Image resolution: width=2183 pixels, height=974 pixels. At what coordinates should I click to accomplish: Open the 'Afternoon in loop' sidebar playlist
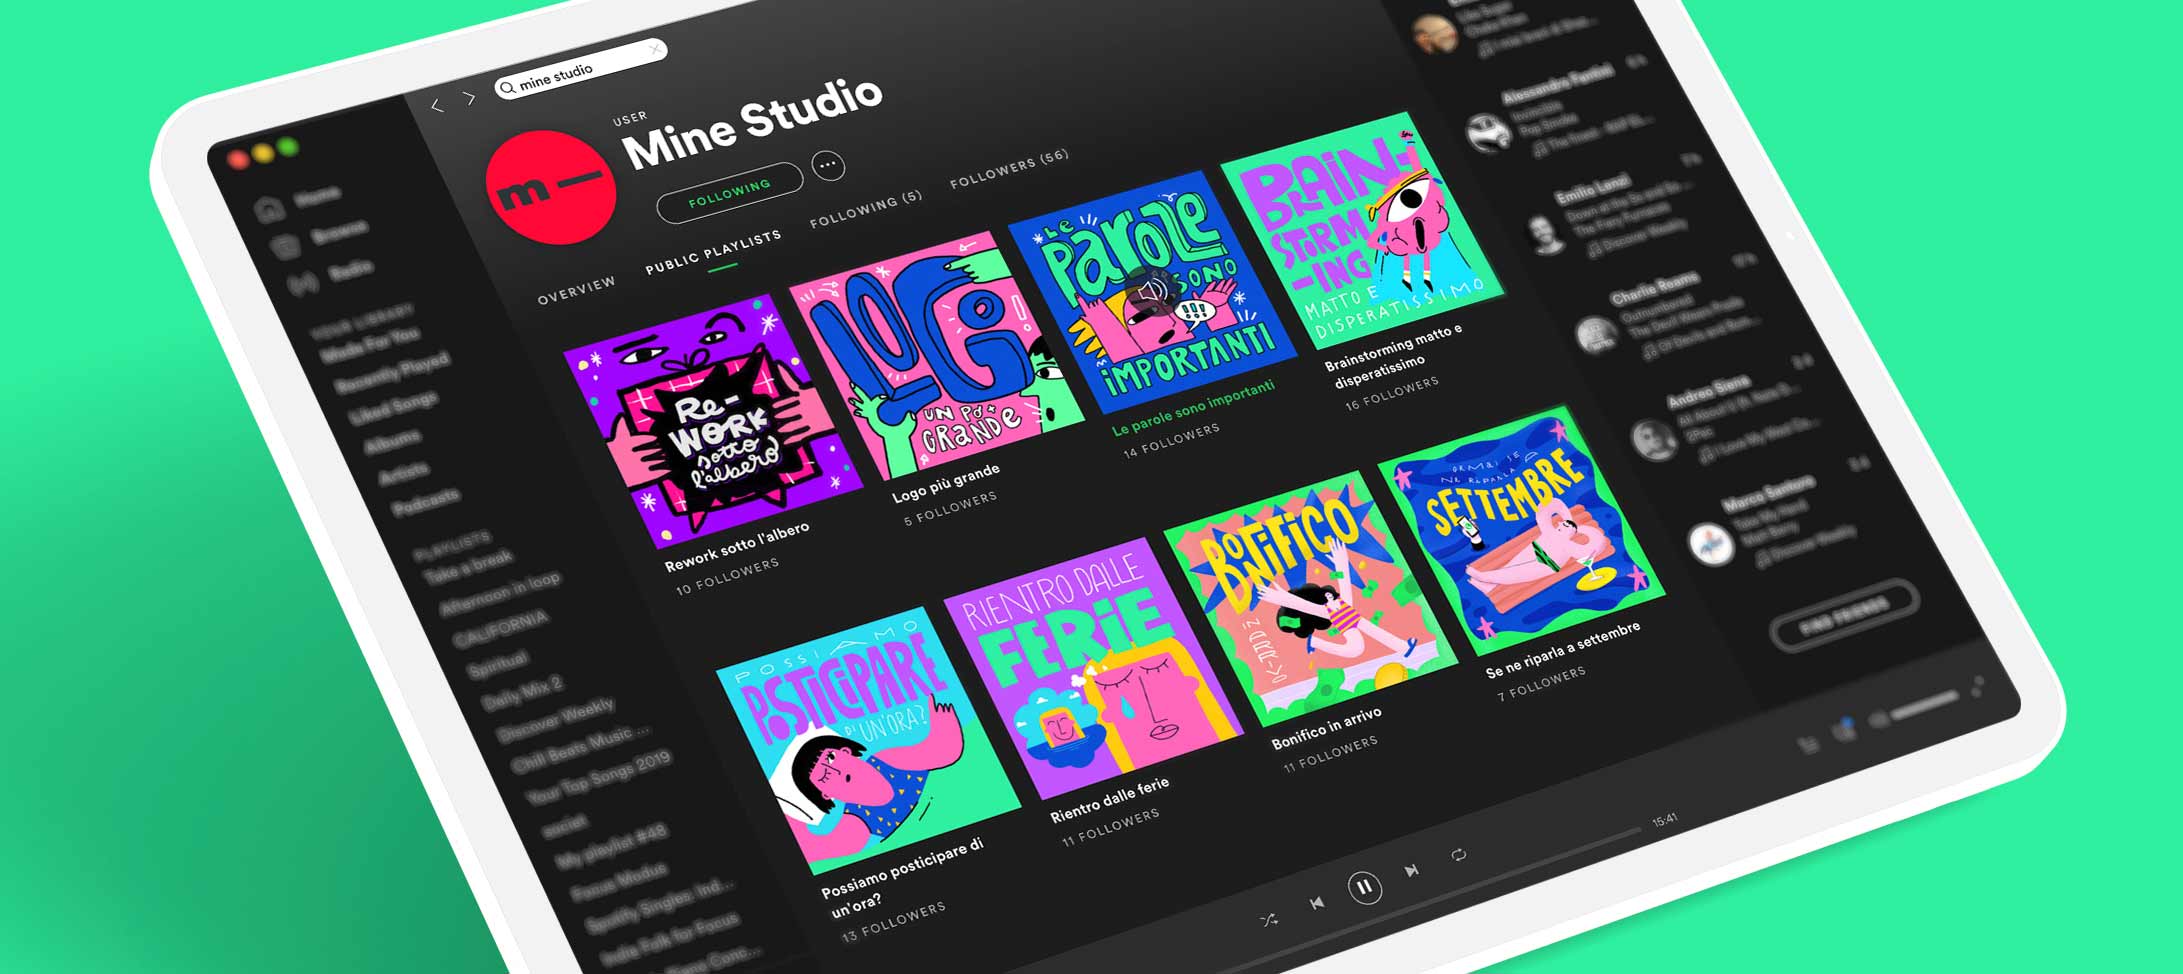click(x=501, y=594)
